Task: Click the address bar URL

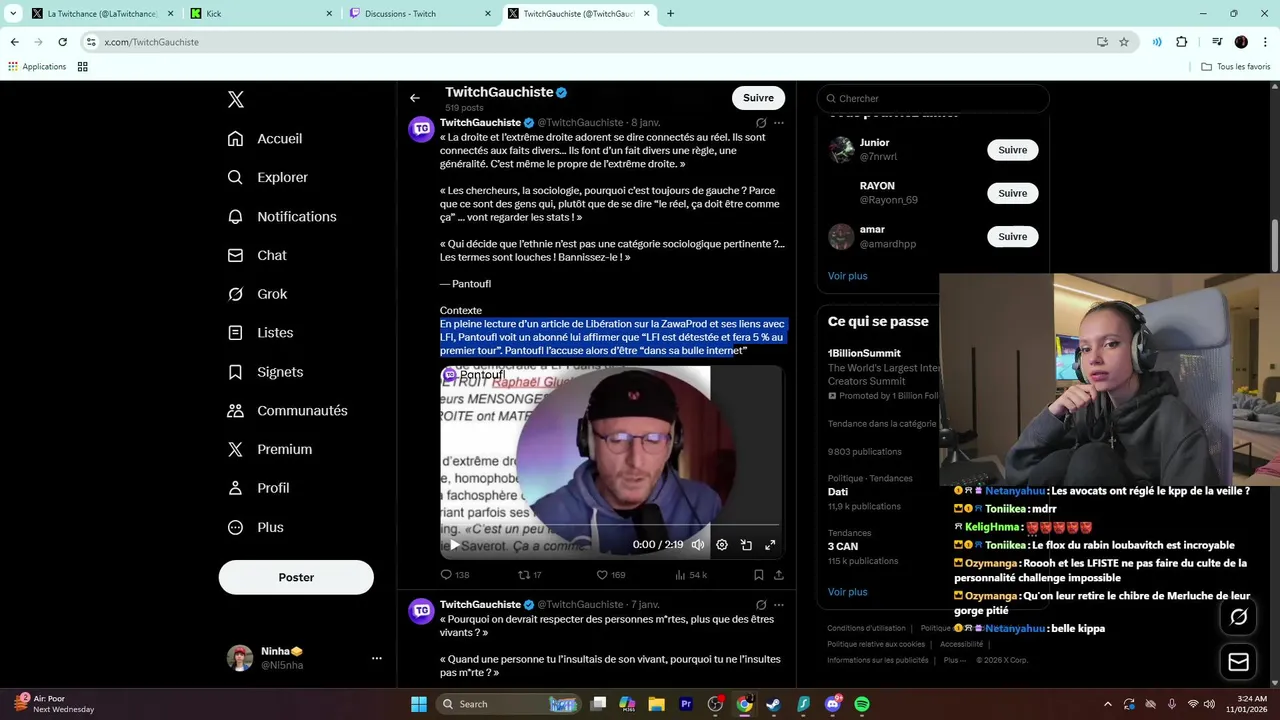Action: (151, 42)
